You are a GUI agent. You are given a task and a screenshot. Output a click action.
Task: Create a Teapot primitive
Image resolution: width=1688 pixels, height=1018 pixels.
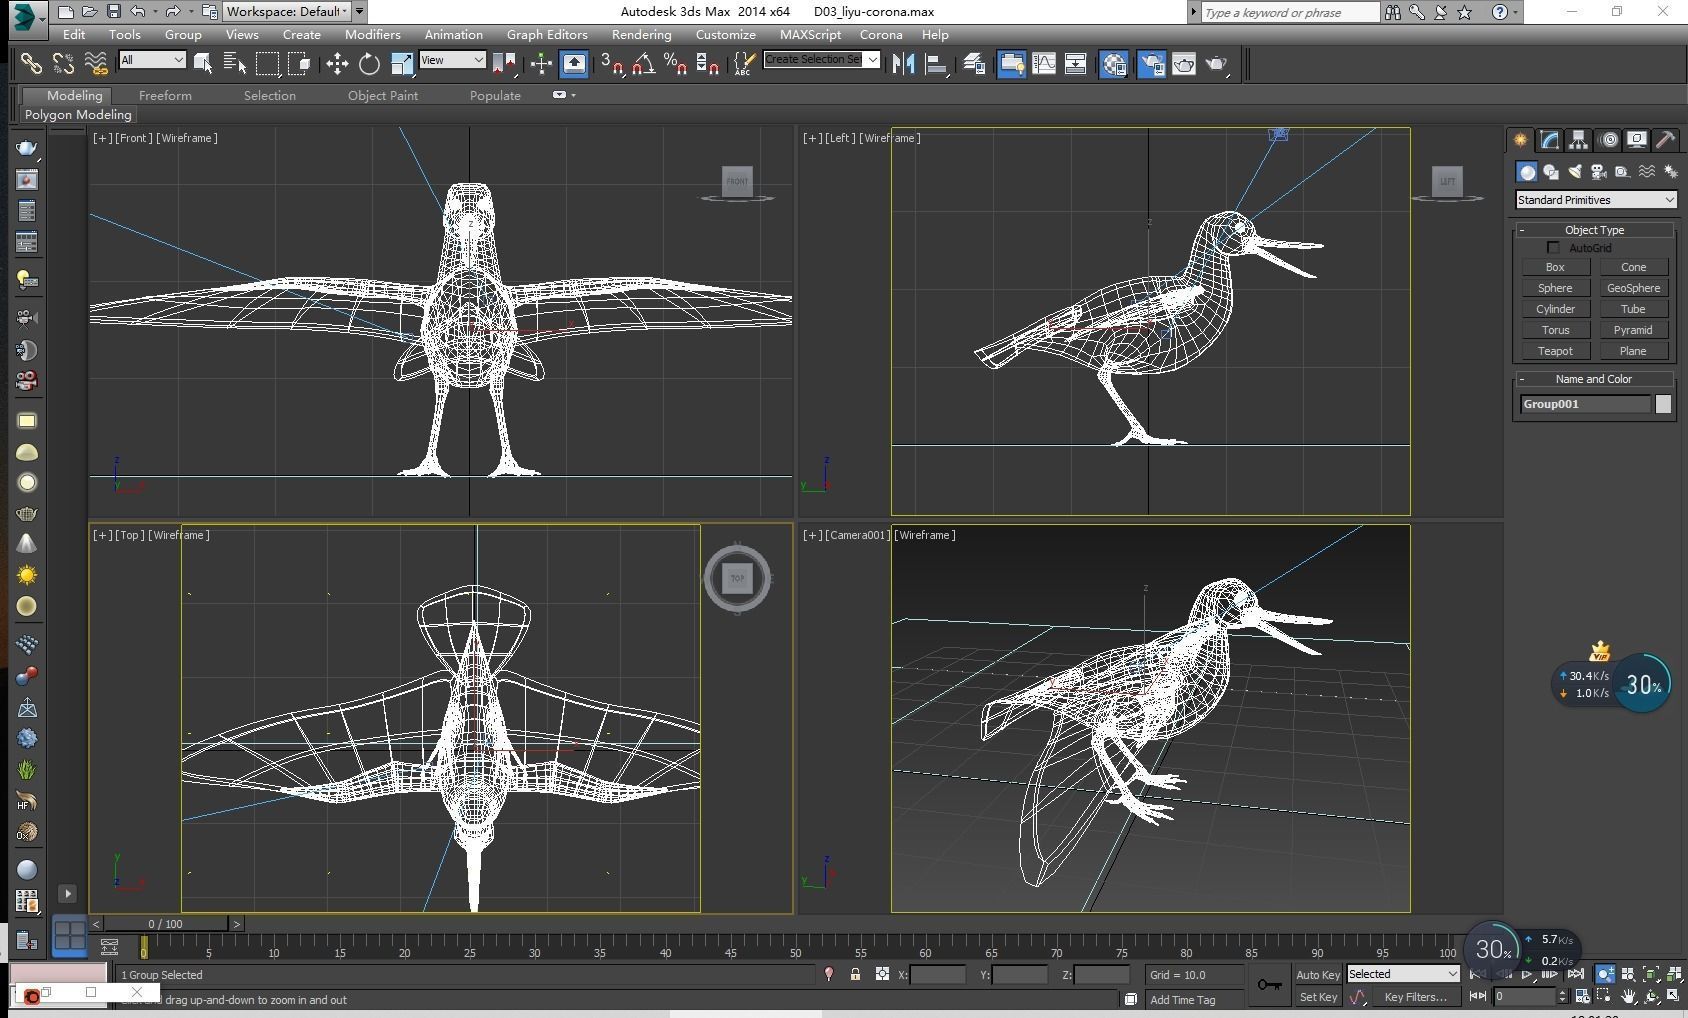click(x=1555, y=351)
